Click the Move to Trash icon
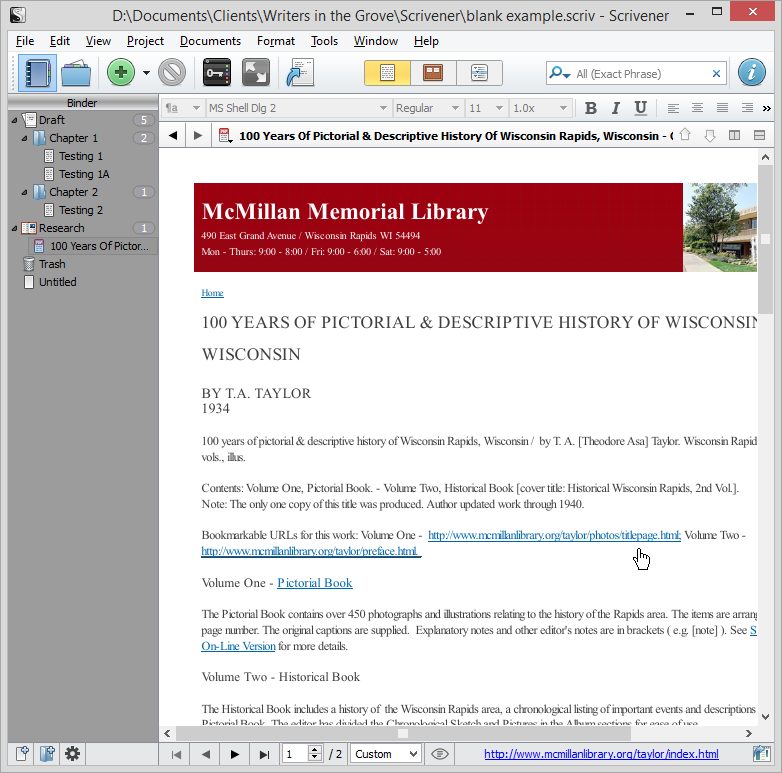Viewport: 782px width, 773px height. pos(172,72)
